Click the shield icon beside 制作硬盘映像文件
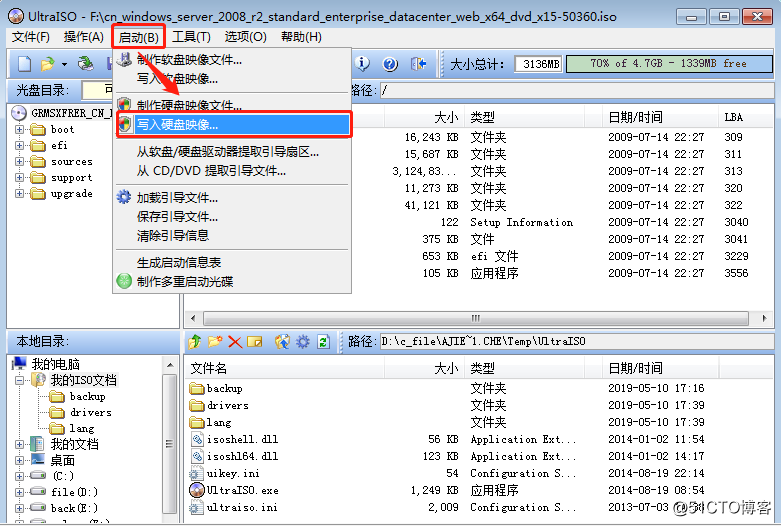781x526 pixels. coord(124,105)
